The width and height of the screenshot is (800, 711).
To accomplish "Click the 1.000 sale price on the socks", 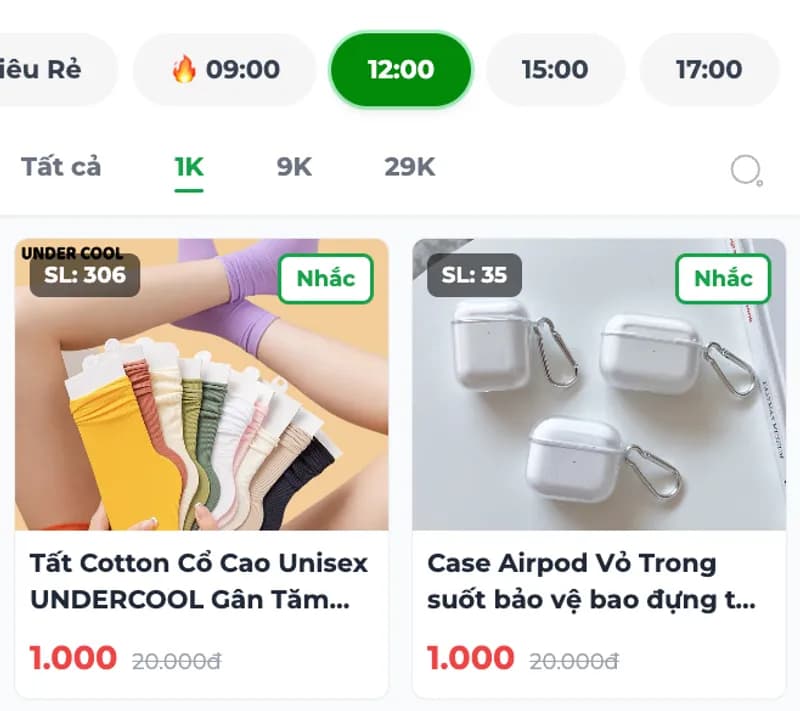I will [70, 658].
